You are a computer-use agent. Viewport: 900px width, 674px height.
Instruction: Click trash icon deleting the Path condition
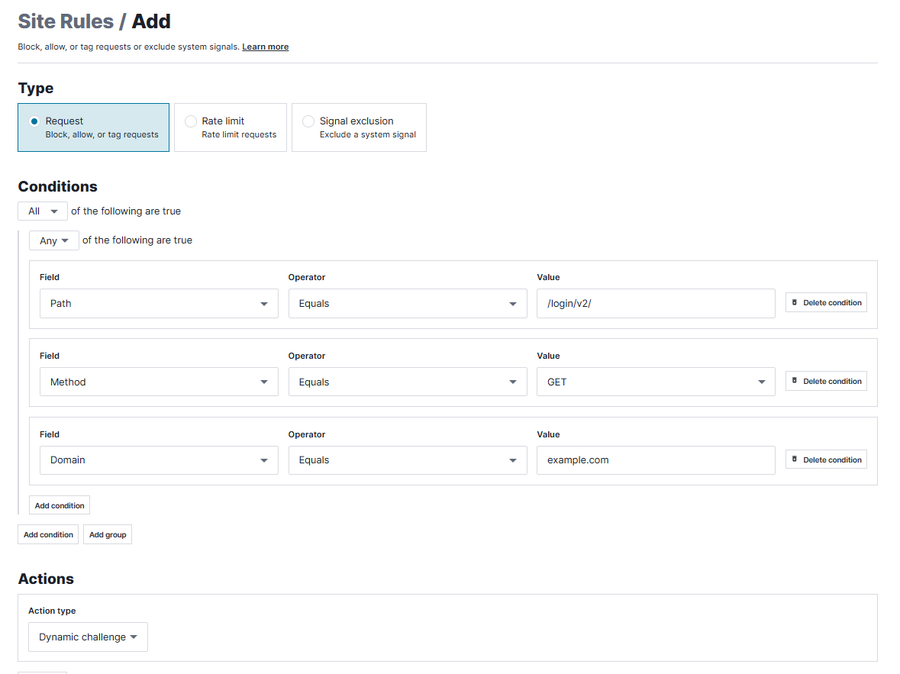[x=794, y=303]
